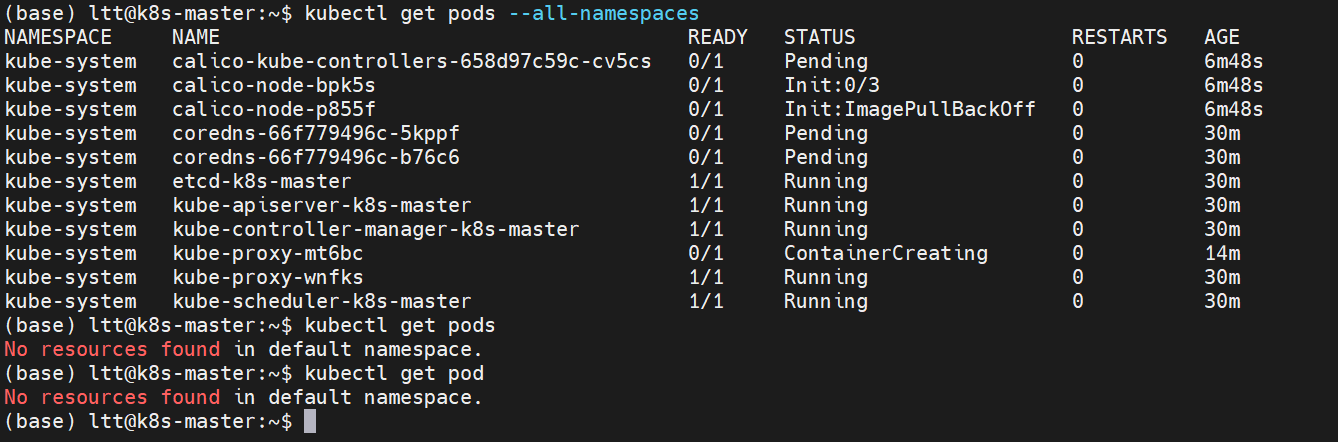1338x442 pixels.
Task: Click the STATUS column header
Action: [x=820, y=37]
